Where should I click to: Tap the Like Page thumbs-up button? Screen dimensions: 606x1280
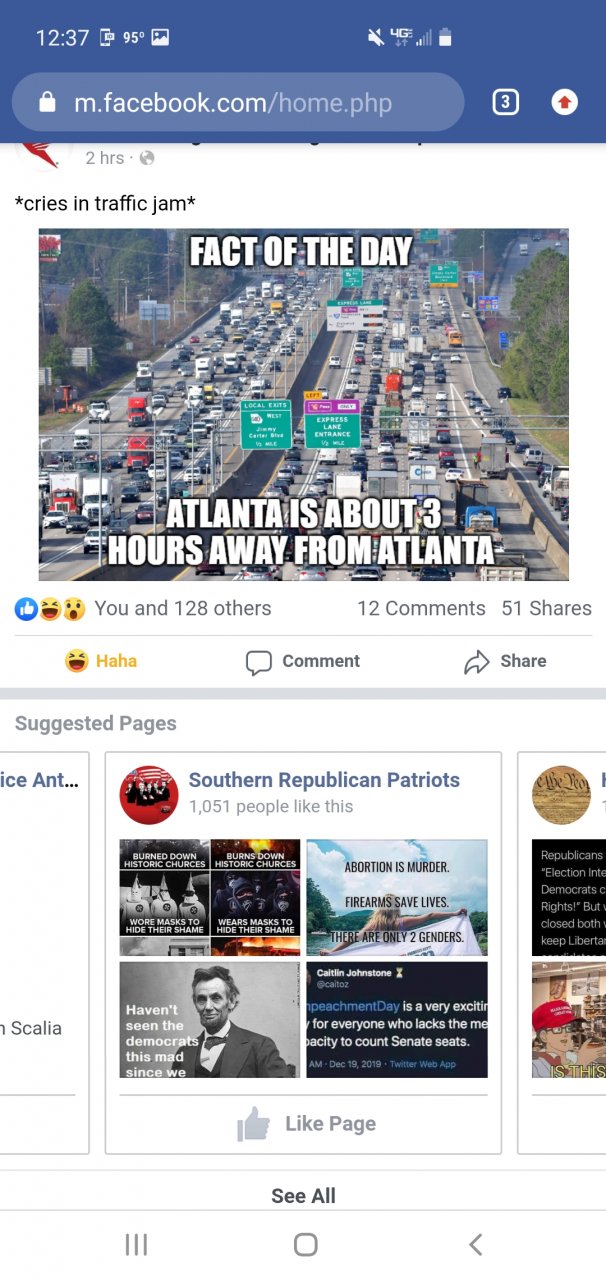(x=306, y=1123)
